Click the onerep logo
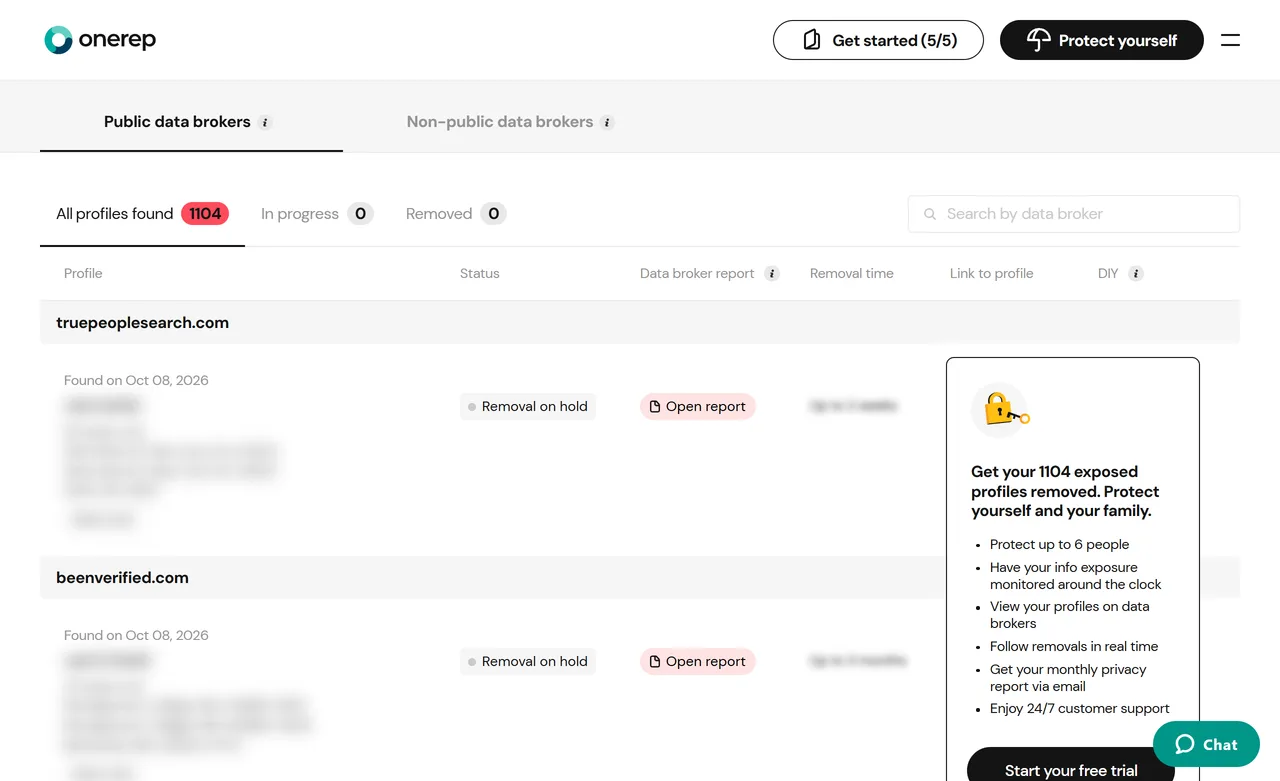 click(x=100, y=40)
